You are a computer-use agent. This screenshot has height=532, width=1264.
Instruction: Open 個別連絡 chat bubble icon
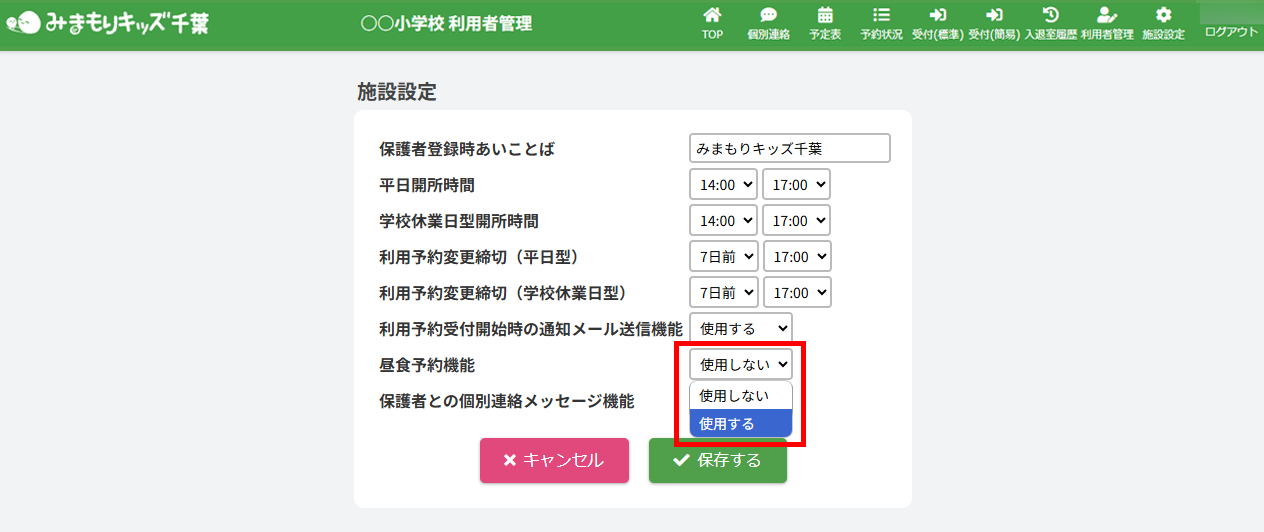click(768, 16)
